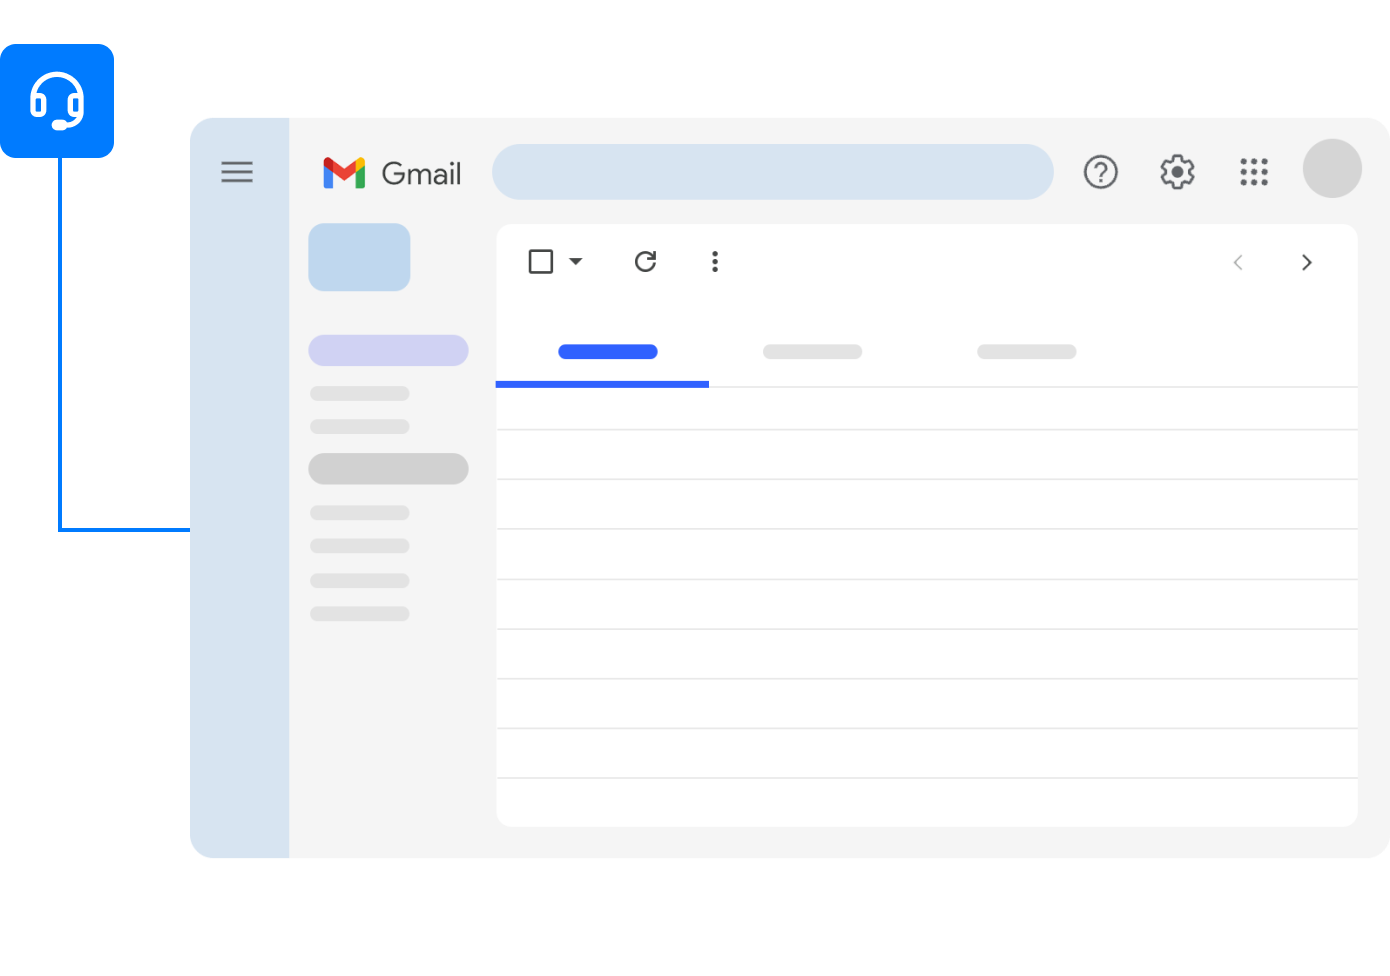
Task: Click the search mail bar
Action: (772, 172)
